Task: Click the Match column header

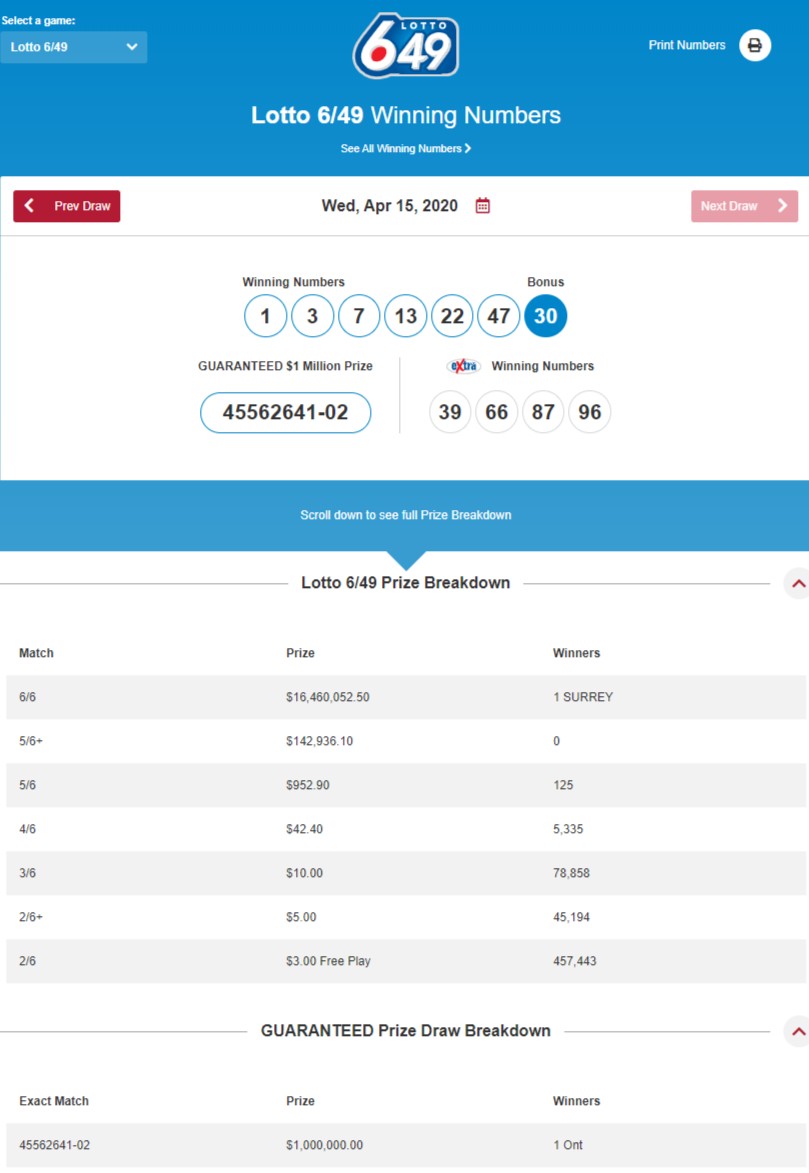Action: 36,653
